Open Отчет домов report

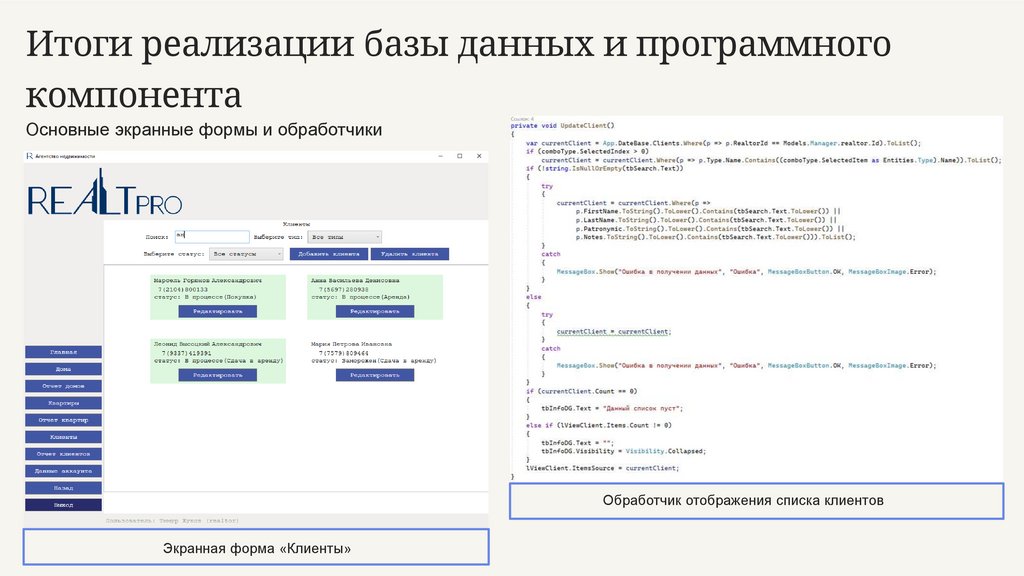[x=63, y=386]
